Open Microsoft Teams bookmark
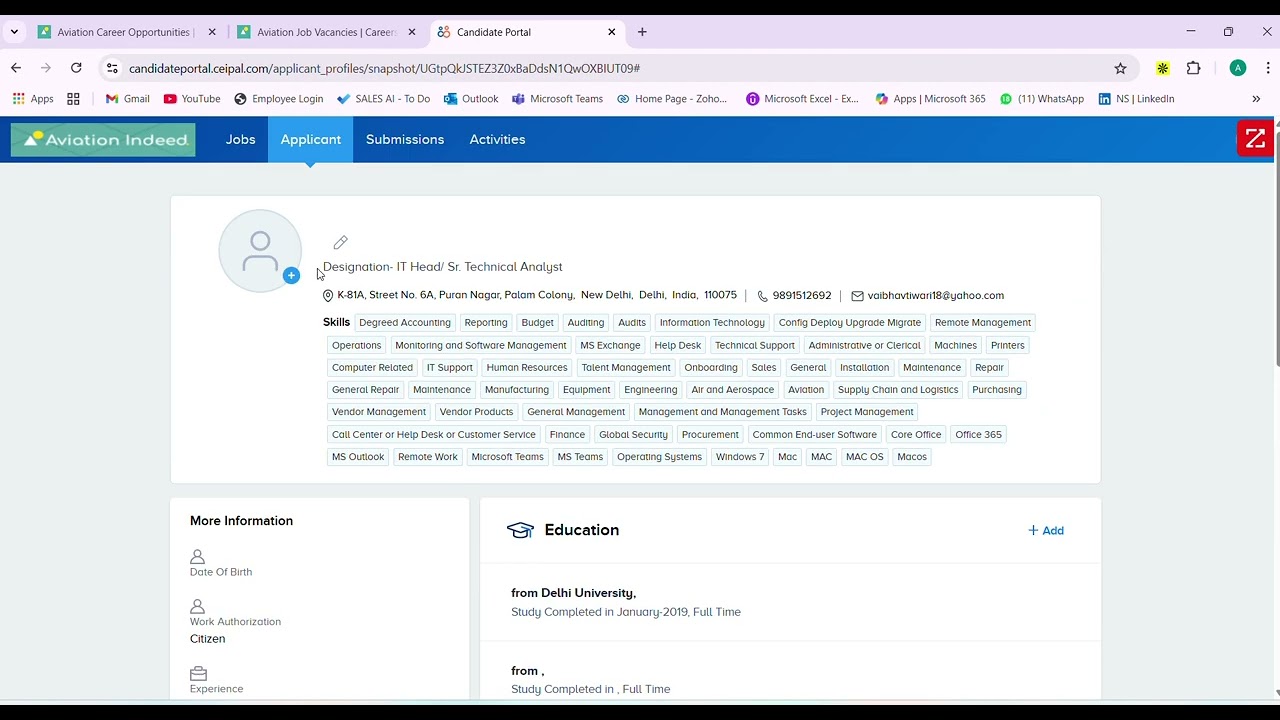 pos(557,99)
